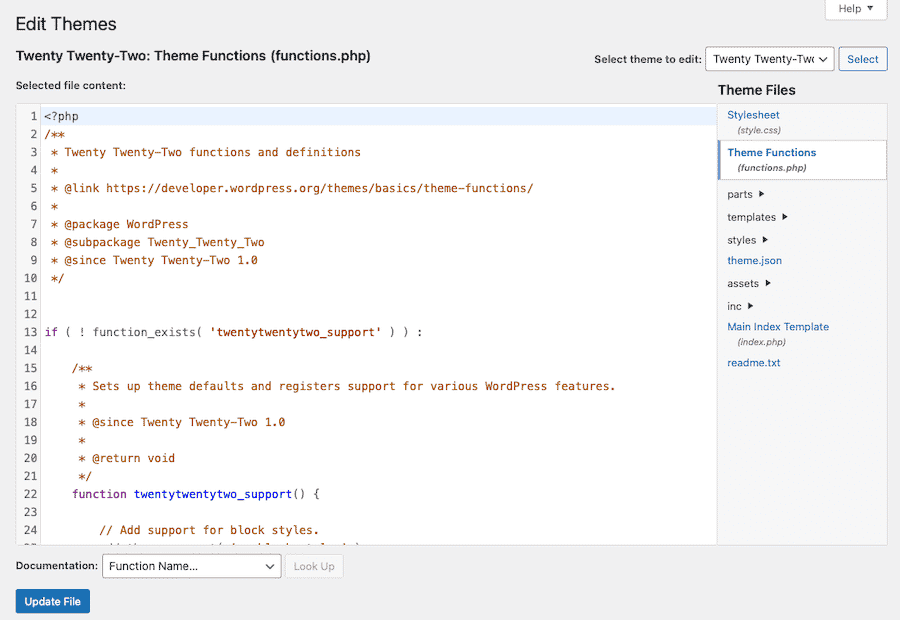Click the Look Up button

pyautogui.click(x=314, y=566)
